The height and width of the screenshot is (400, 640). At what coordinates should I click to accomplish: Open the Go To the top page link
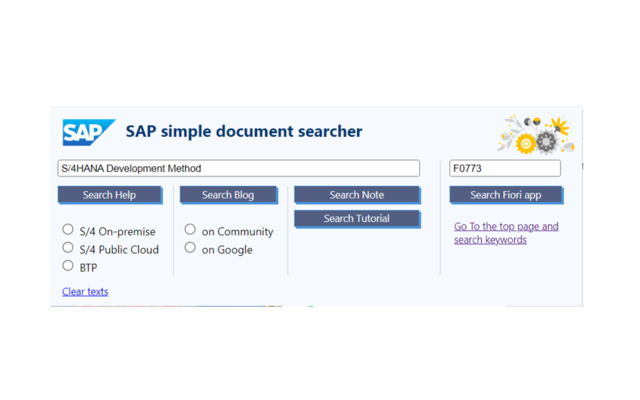(x=506, y=233)
